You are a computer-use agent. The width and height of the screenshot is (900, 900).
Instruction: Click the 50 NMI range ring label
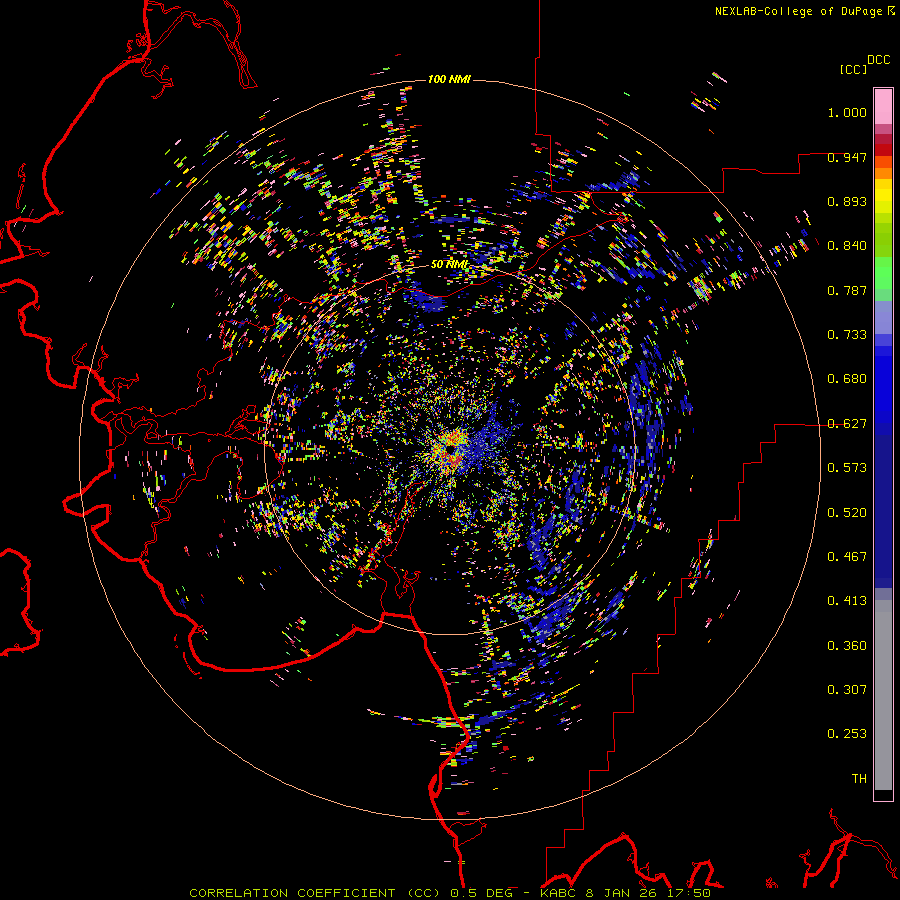[x=449, y=265]
